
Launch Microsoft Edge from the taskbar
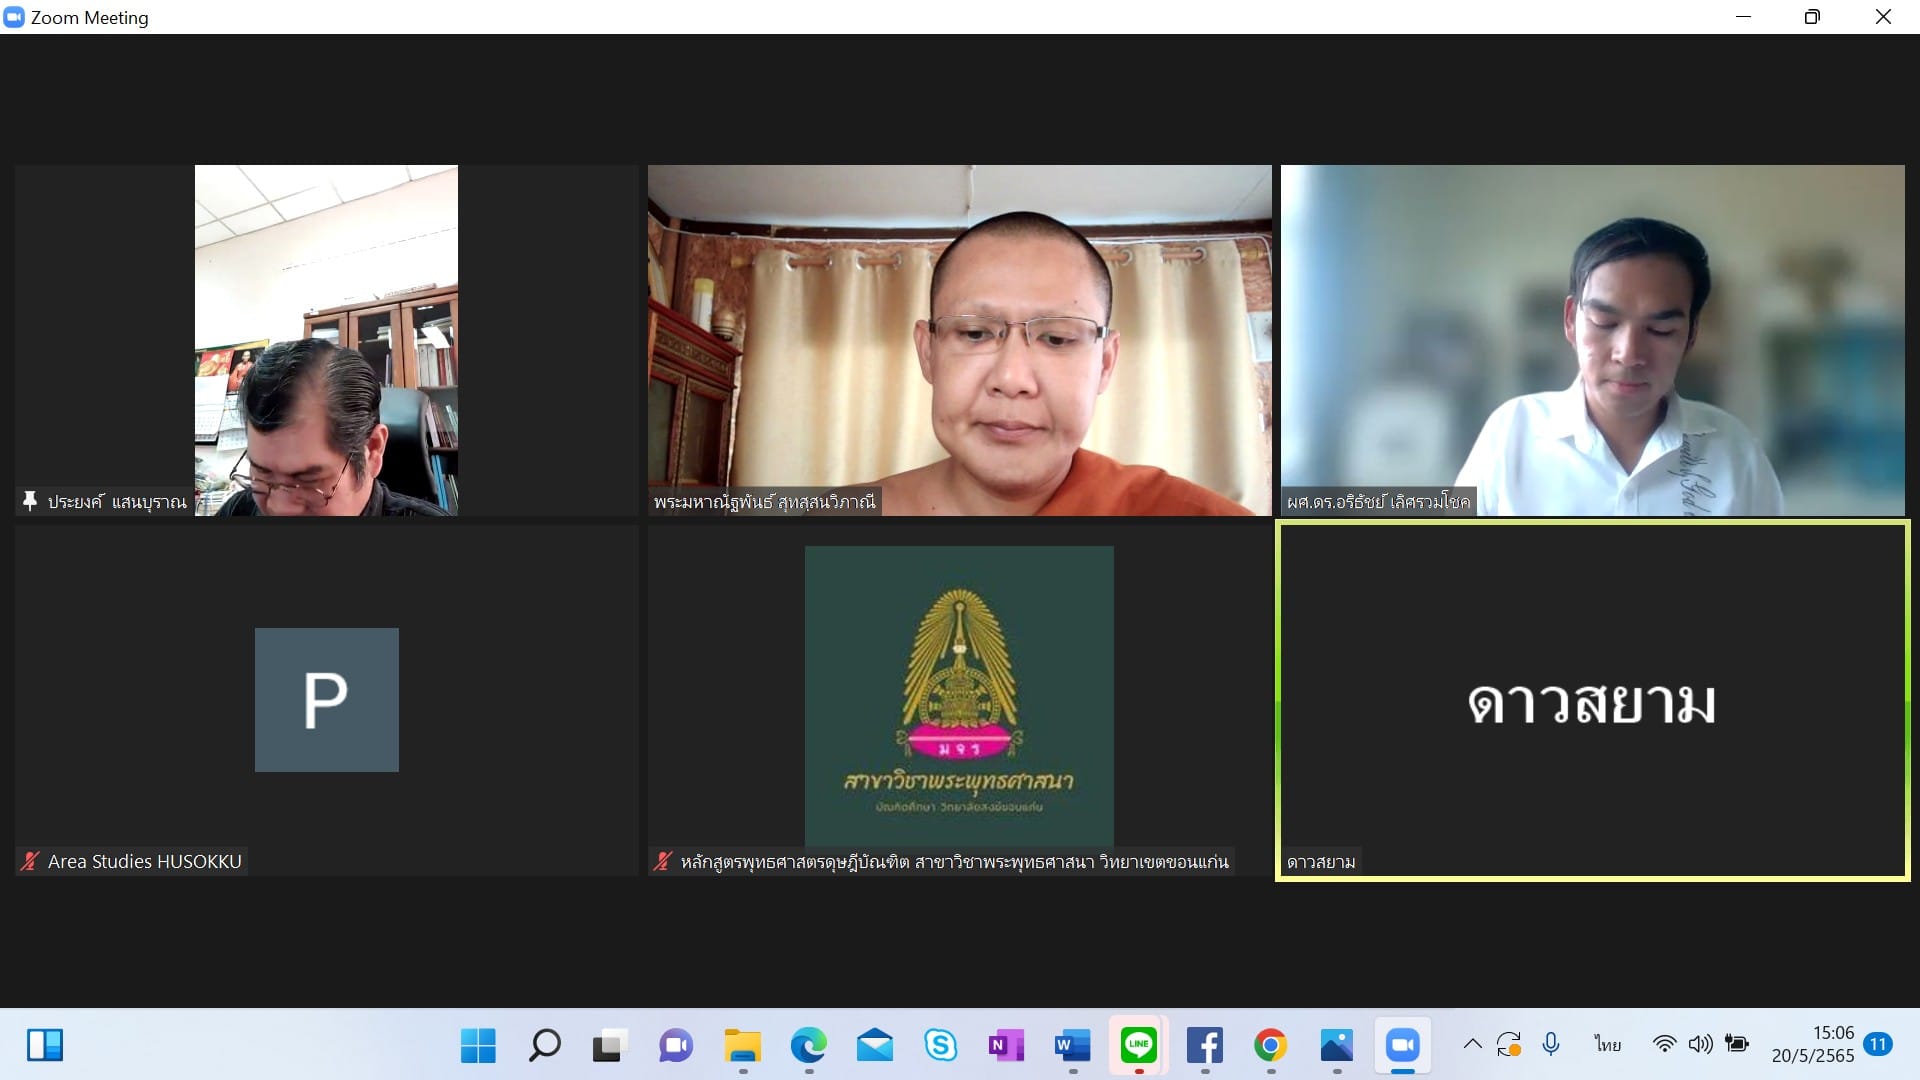tap(808, 1046)
